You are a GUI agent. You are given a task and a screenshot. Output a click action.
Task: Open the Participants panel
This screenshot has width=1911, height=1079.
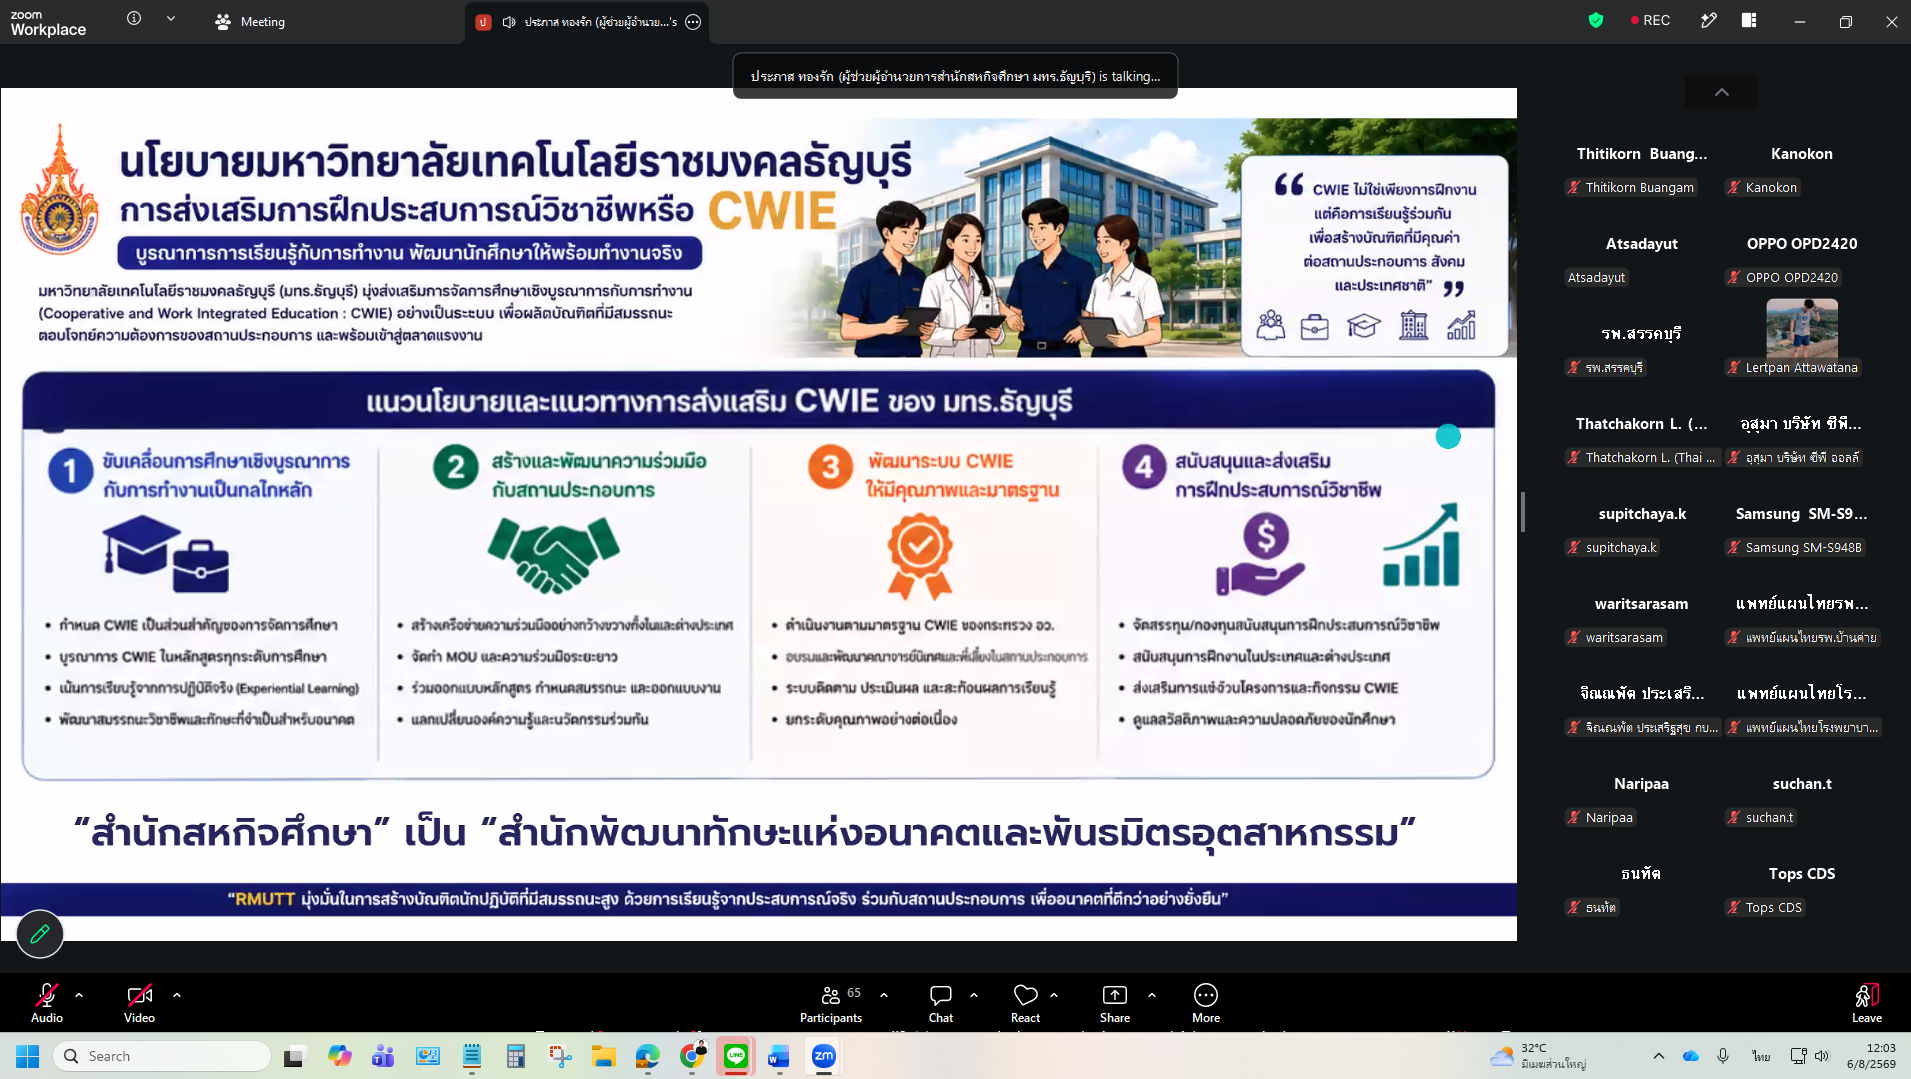[831, 1003]
